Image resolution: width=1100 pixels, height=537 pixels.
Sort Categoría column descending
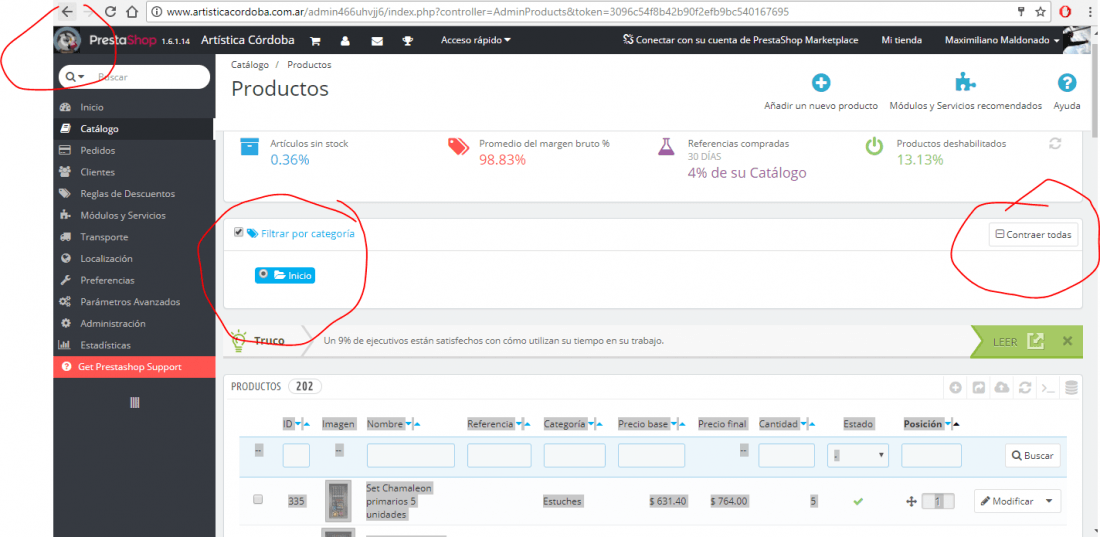591,425
